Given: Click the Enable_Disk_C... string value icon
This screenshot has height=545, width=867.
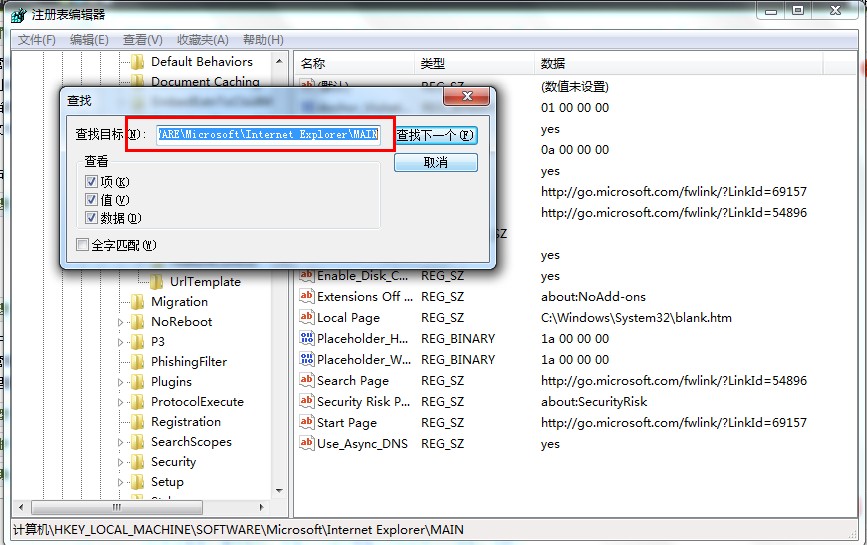Looking at the screenshot, I should [x=306, y=275].
